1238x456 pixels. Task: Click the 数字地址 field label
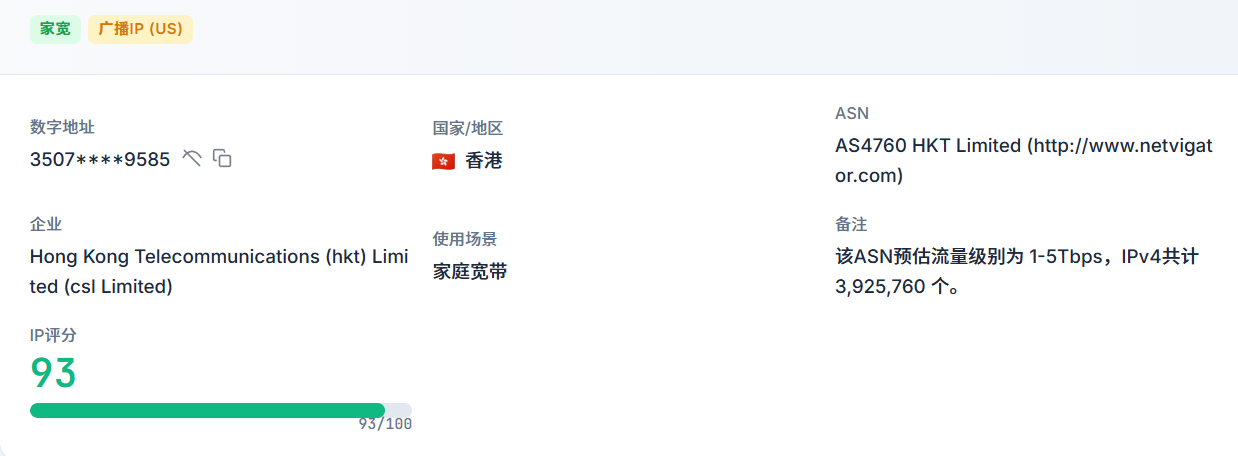tap(62, 127)
